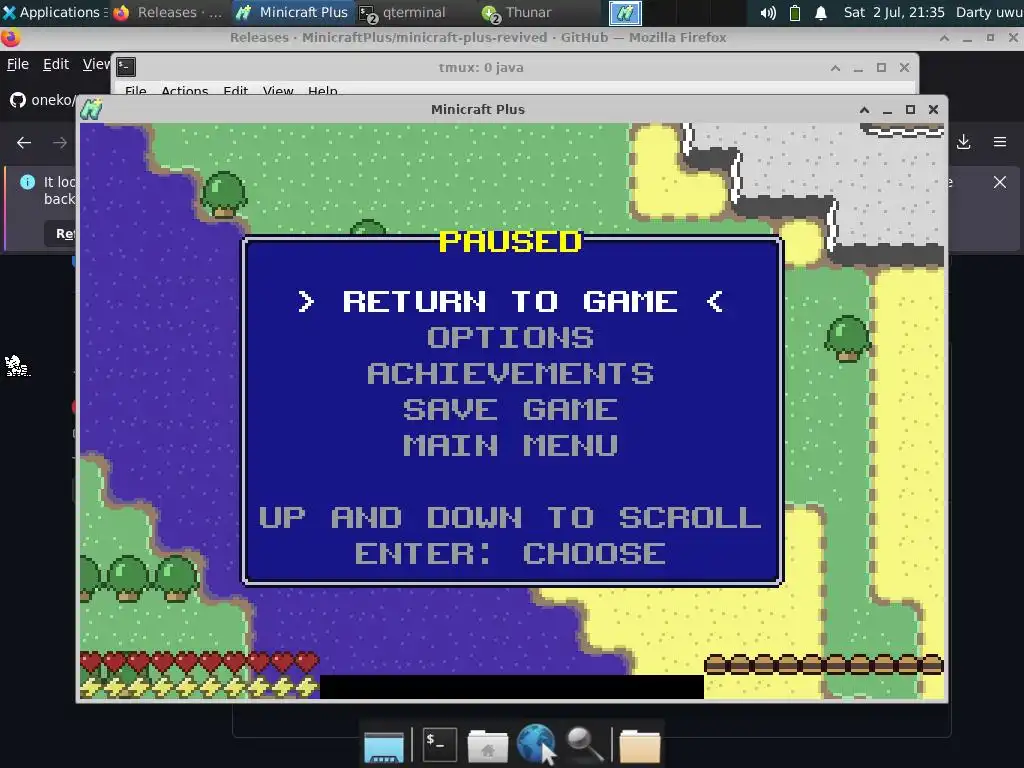1024x768 pixels.
Task: Click the terminal icon in tmux title bar
Action: pos(126,67)
